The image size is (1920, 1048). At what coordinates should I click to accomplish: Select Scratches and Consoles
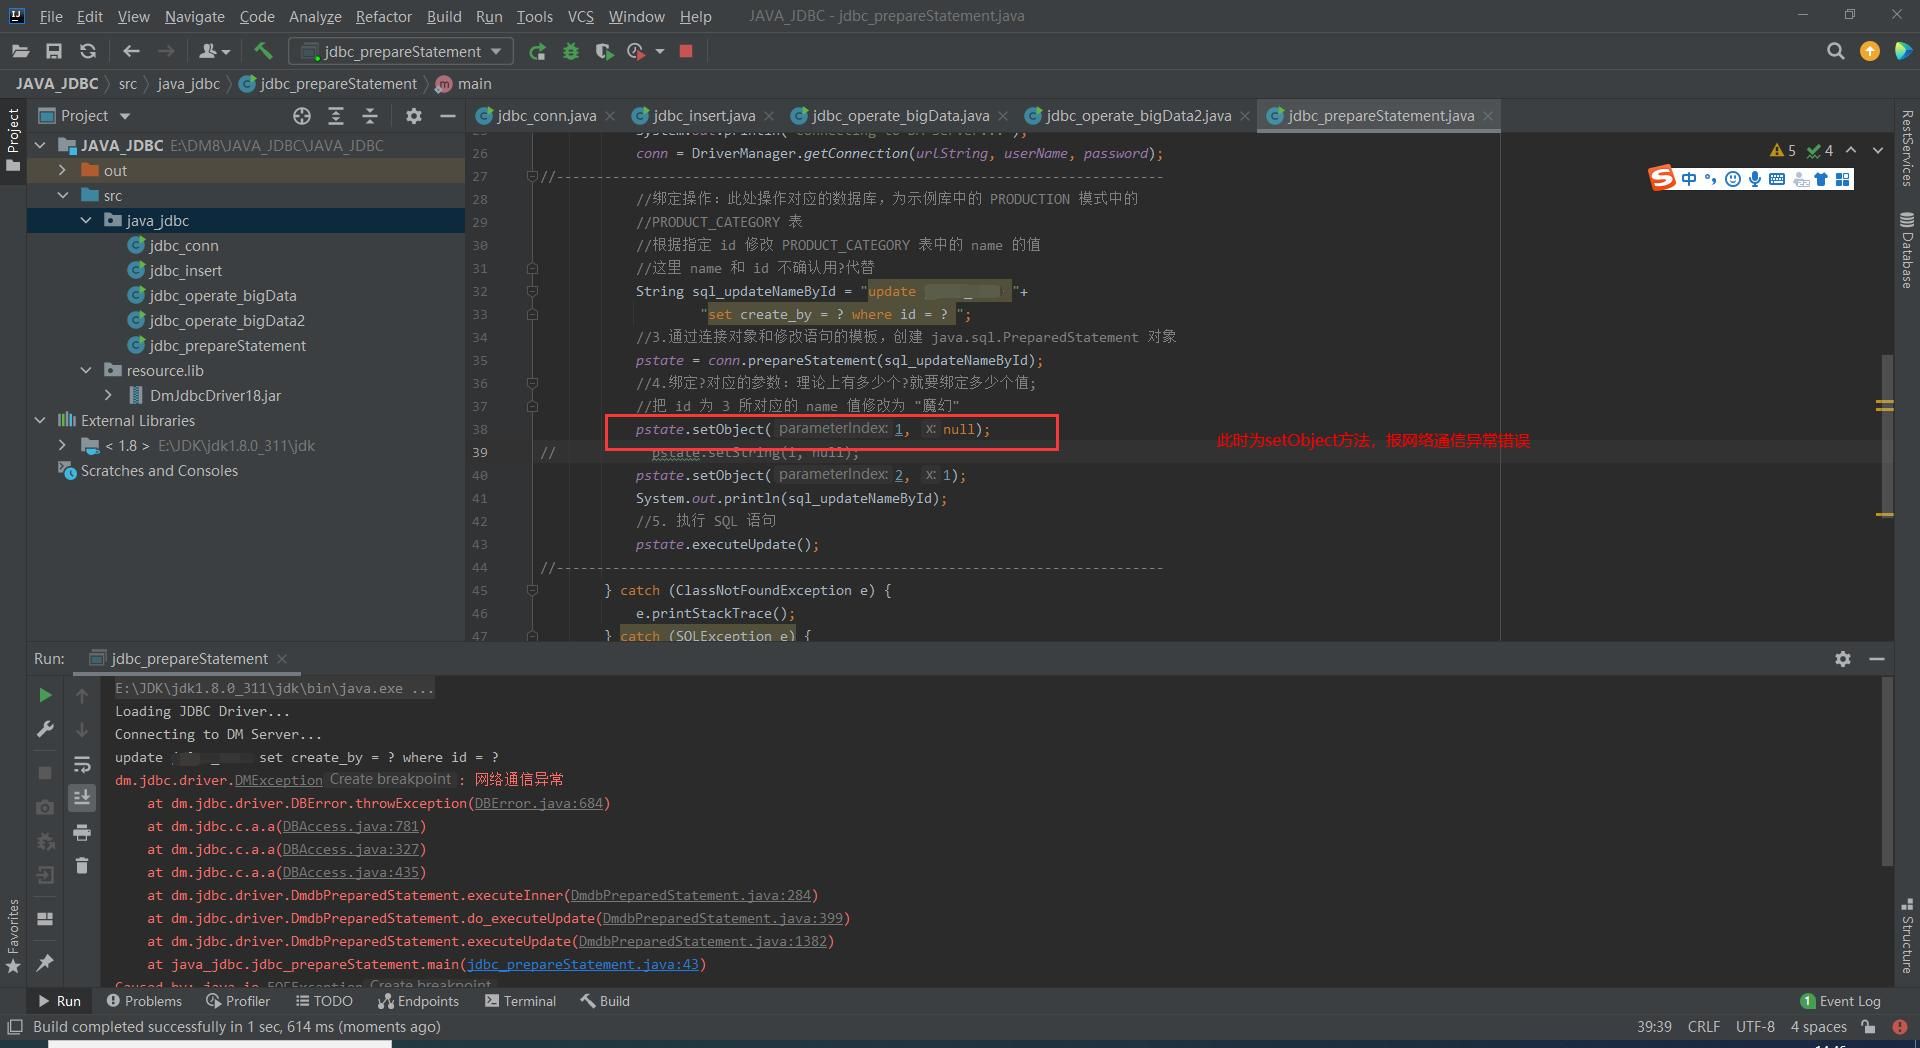(x=159, y=471)
